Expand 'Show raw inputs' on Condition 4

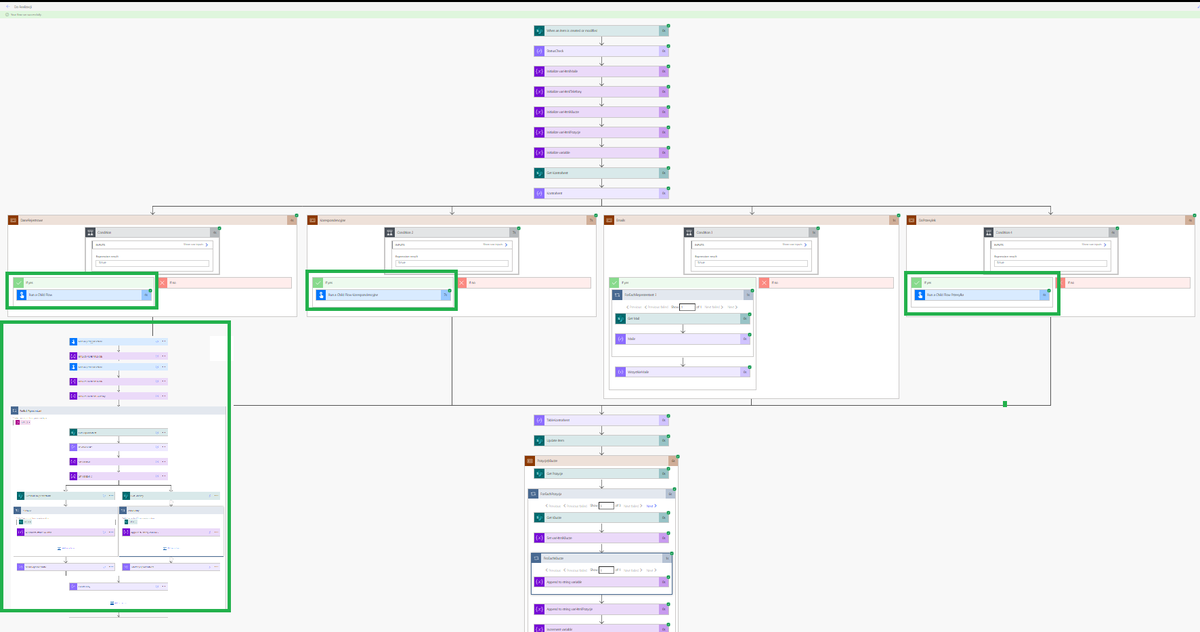[1094, 244]
